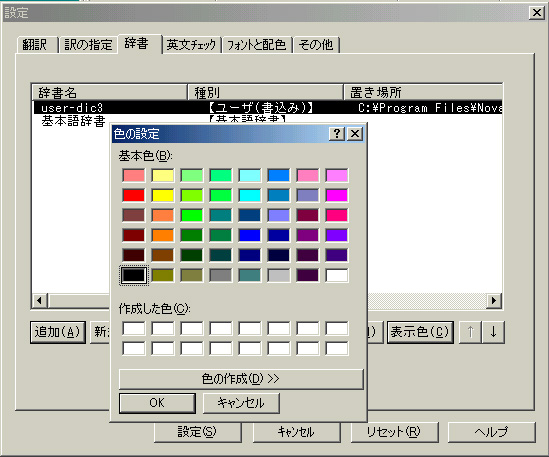
Task: Pick the pure blue swatch in fourth row
Action: pos(250,235)
